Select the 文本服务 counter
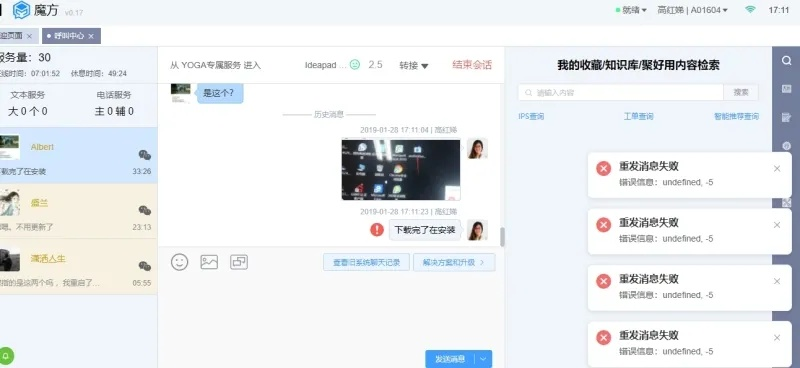This screenshot has height=368, width=800. 28,103
